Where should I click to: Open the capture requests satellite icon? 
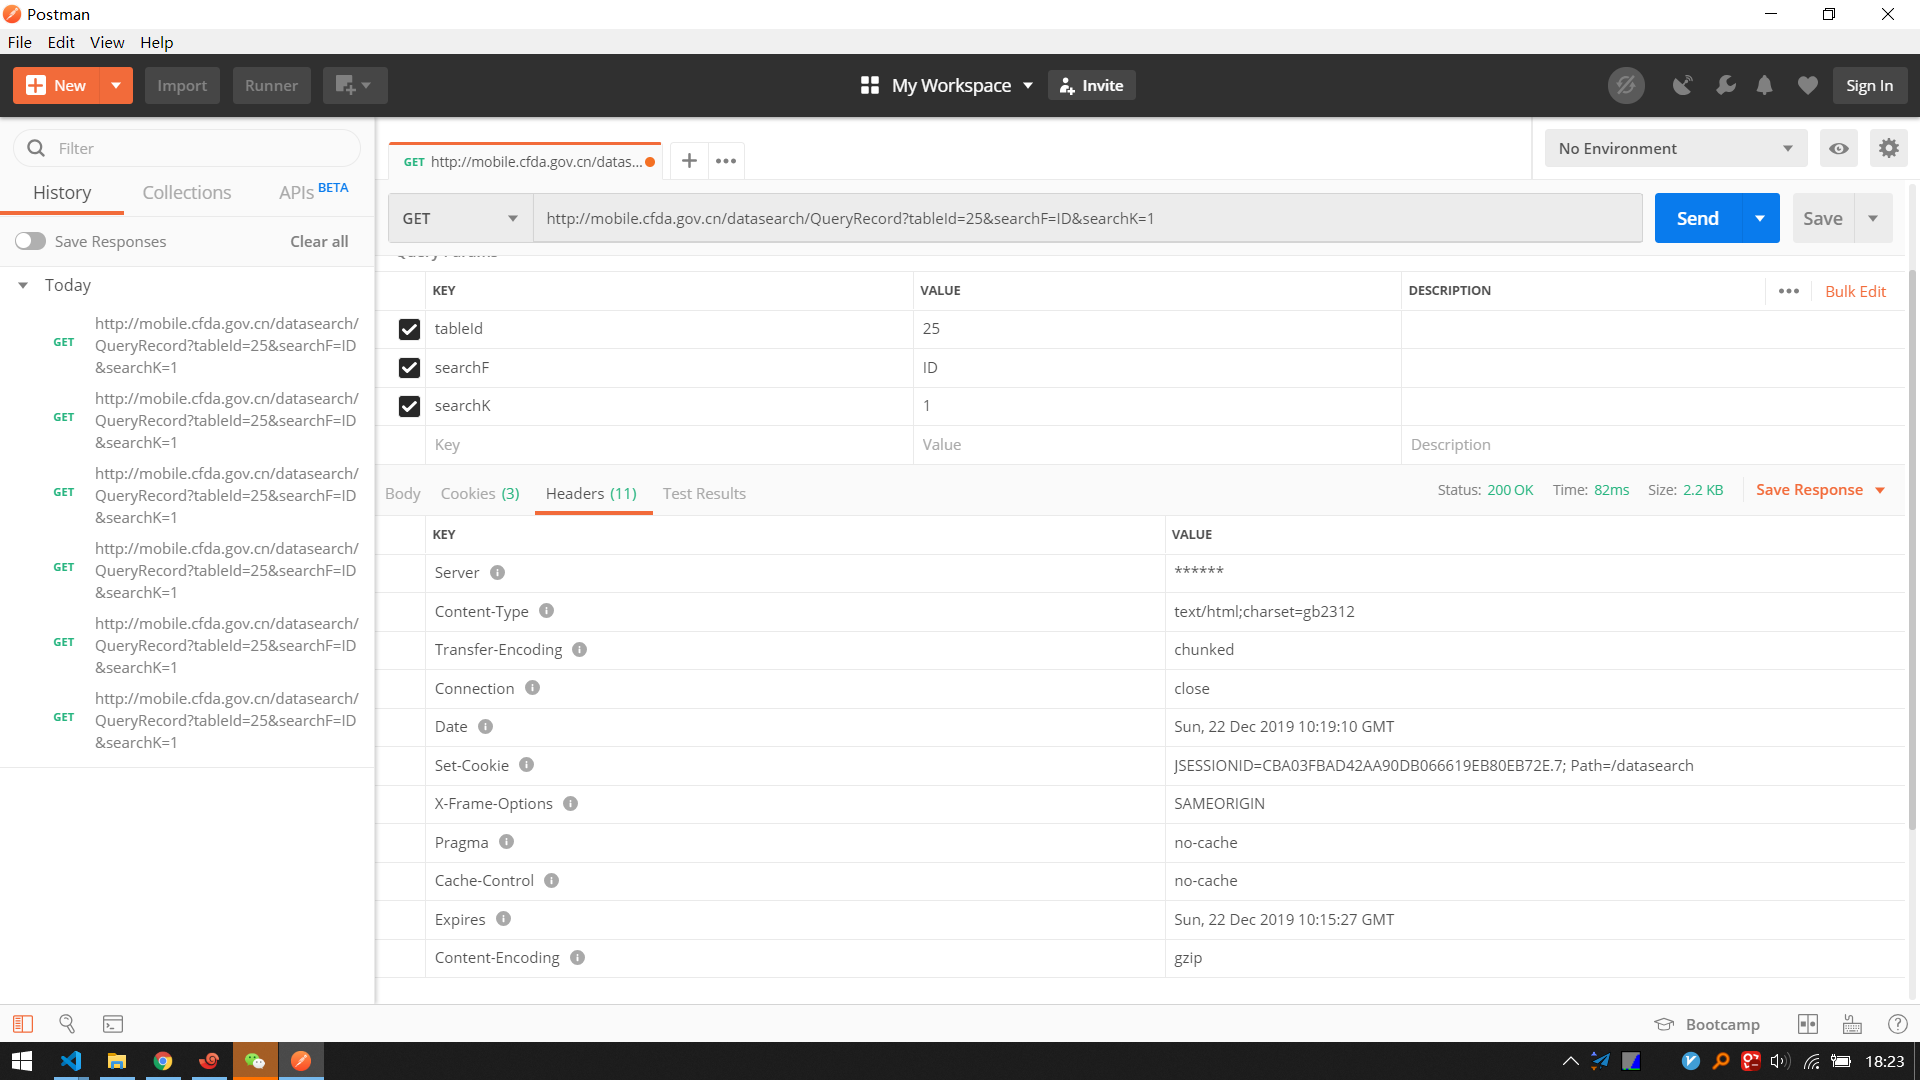pos(1683,86)
